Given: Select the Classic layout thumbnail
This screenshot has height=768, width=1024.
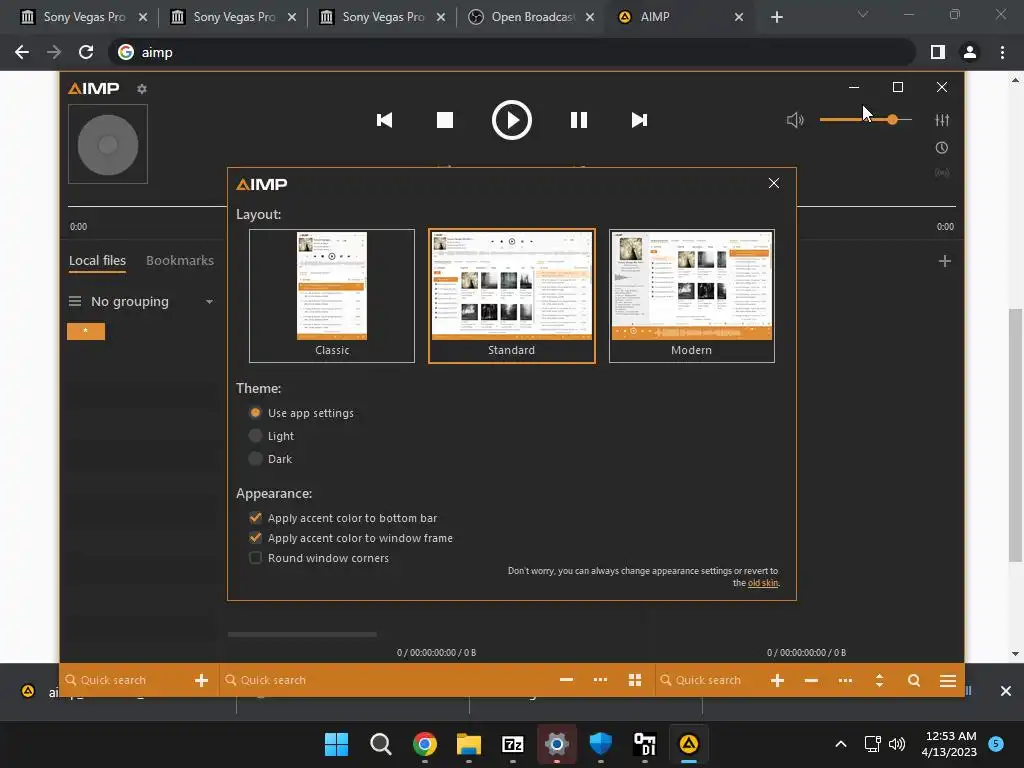Looking at the screenshot, I should point(332,296).
